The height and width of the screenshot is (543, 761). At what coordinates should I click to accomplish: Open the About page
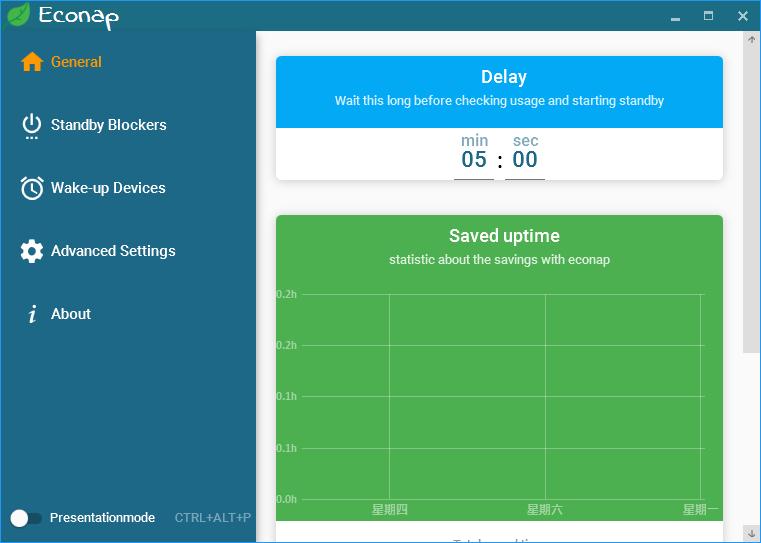point(71,314)
